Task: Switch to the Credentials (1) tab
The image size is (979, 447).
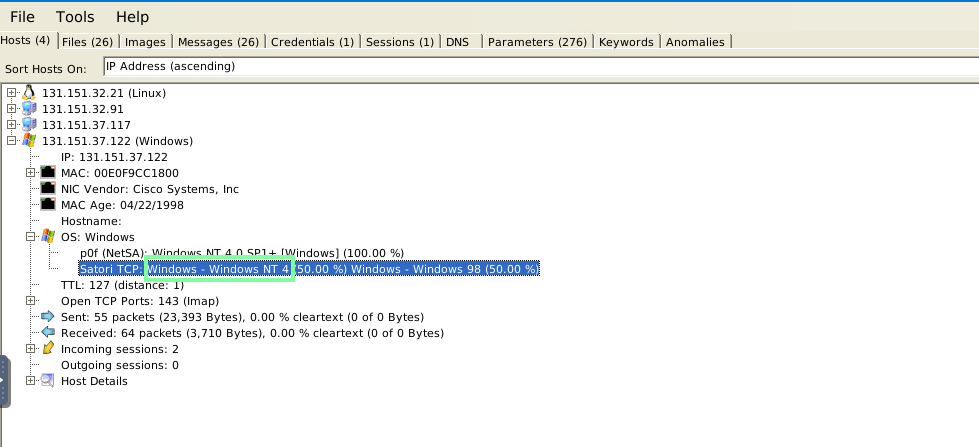Action: (x=312, y=42)
